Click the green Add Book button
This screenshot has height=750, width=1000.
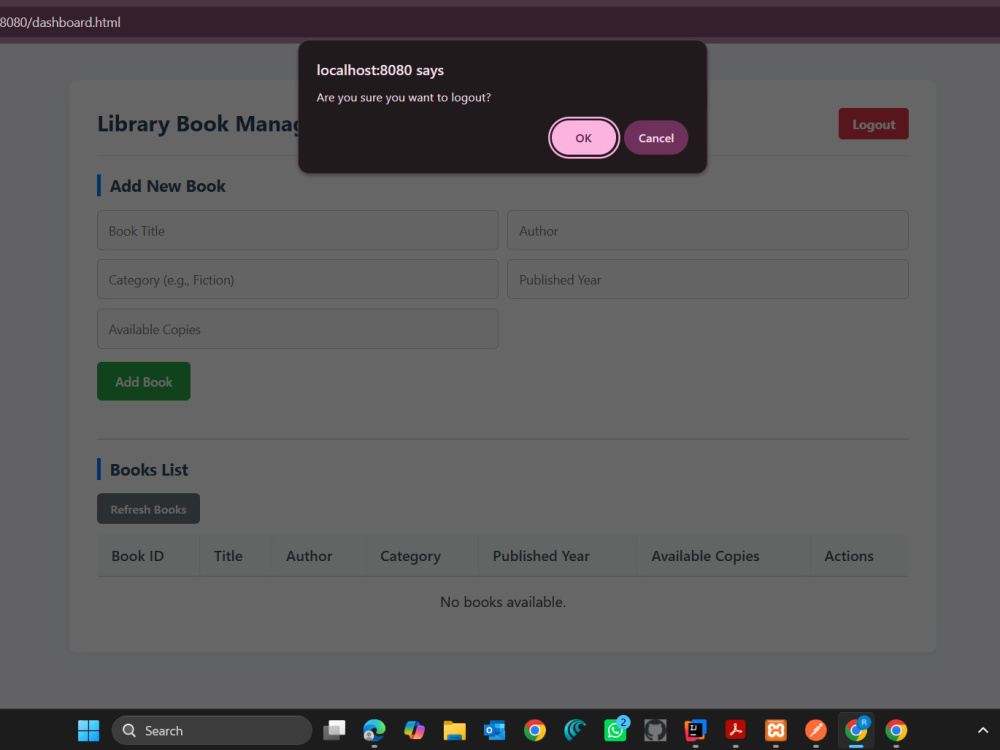143,381
